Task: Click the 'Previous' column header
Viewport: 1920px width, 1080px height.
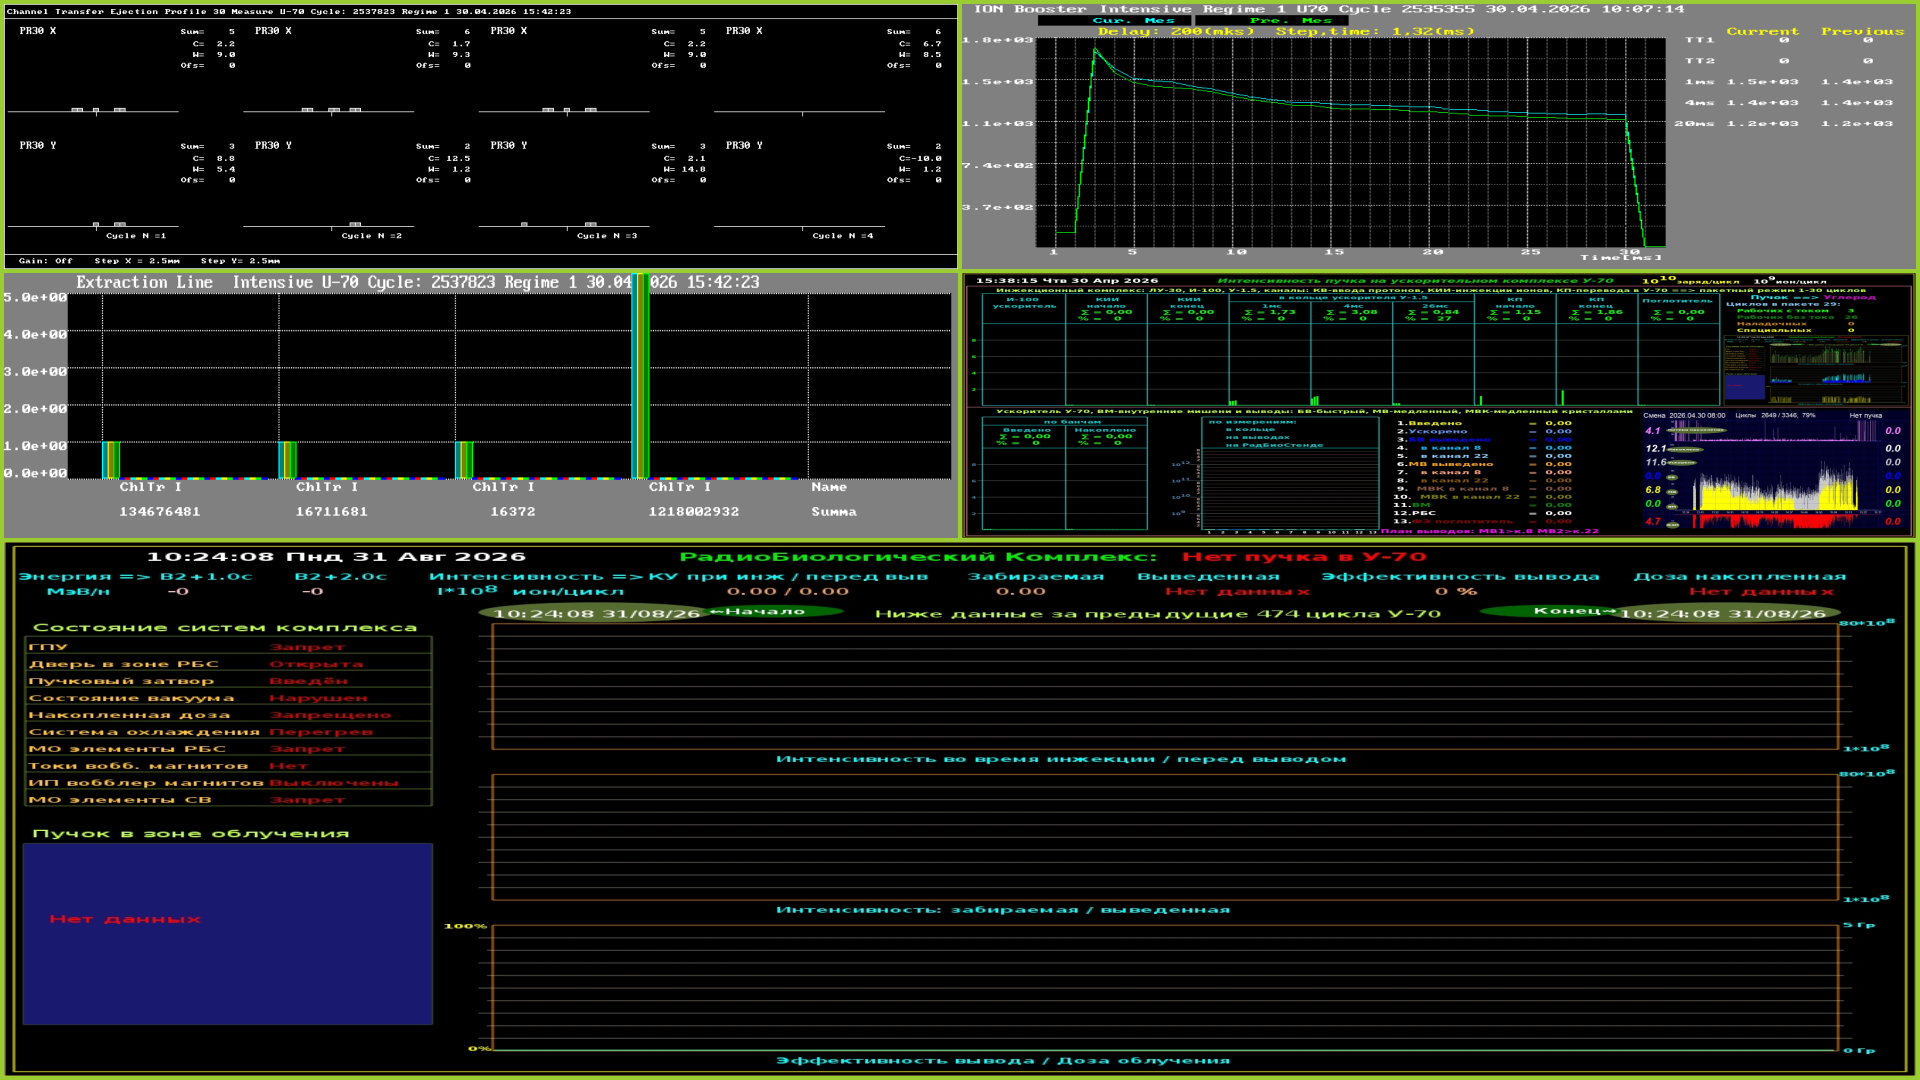Action: tap(1862, 32)
